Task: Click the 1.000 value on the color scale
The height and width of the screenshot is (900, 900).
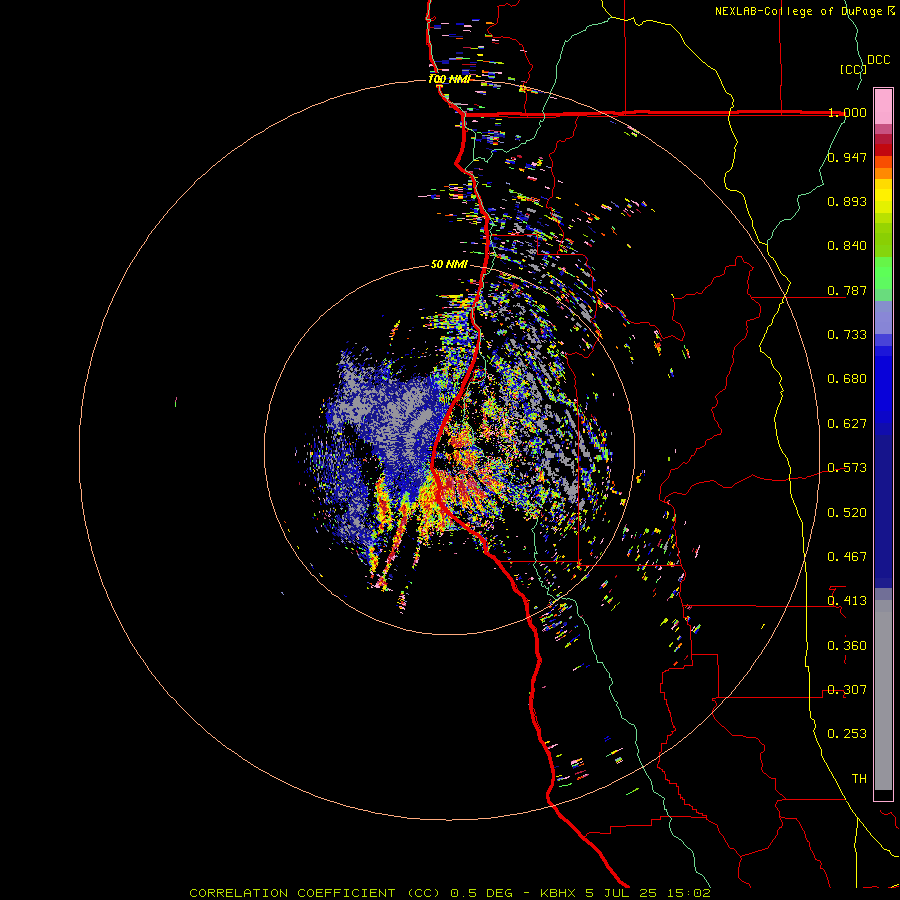Action: (x=847, y=112)
